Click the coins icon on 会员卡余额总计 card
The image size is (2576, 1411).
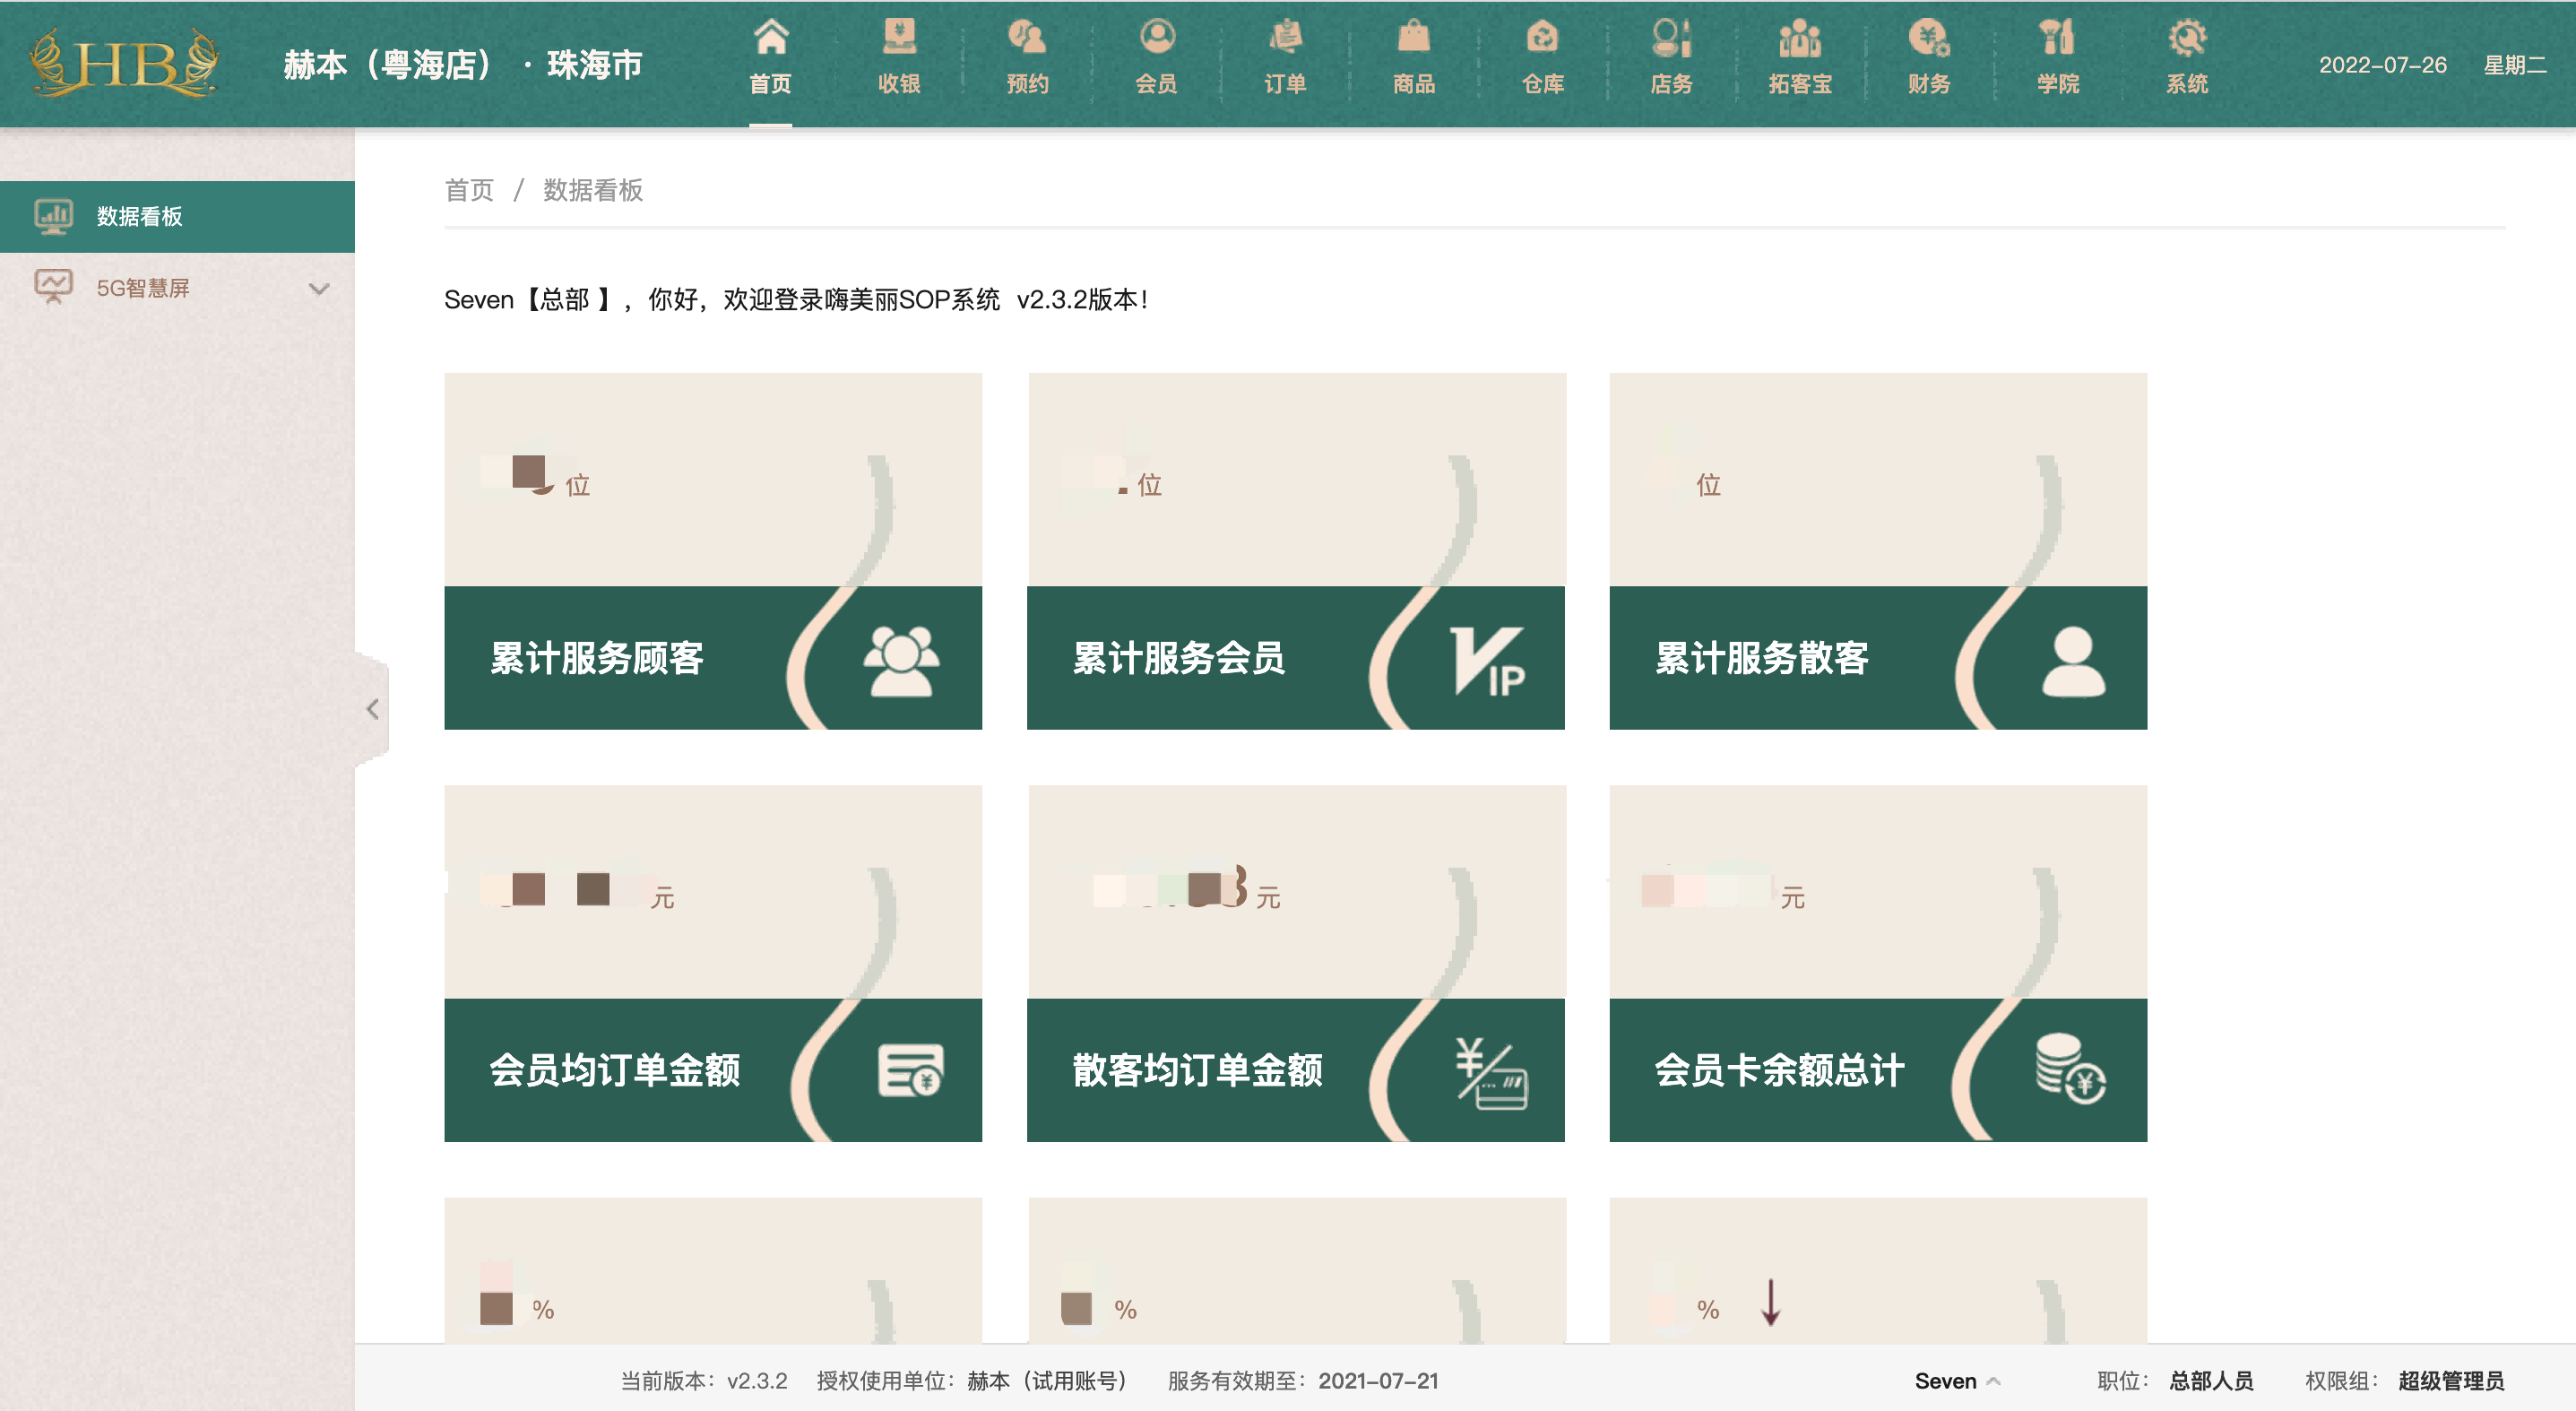pos(2070,1068)
